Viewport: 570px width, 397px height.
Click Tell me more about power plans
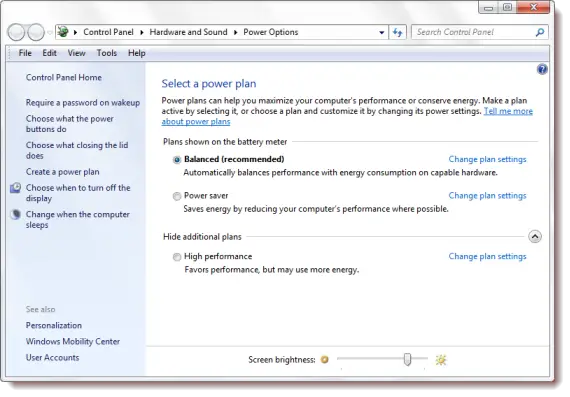pos(347,116)
